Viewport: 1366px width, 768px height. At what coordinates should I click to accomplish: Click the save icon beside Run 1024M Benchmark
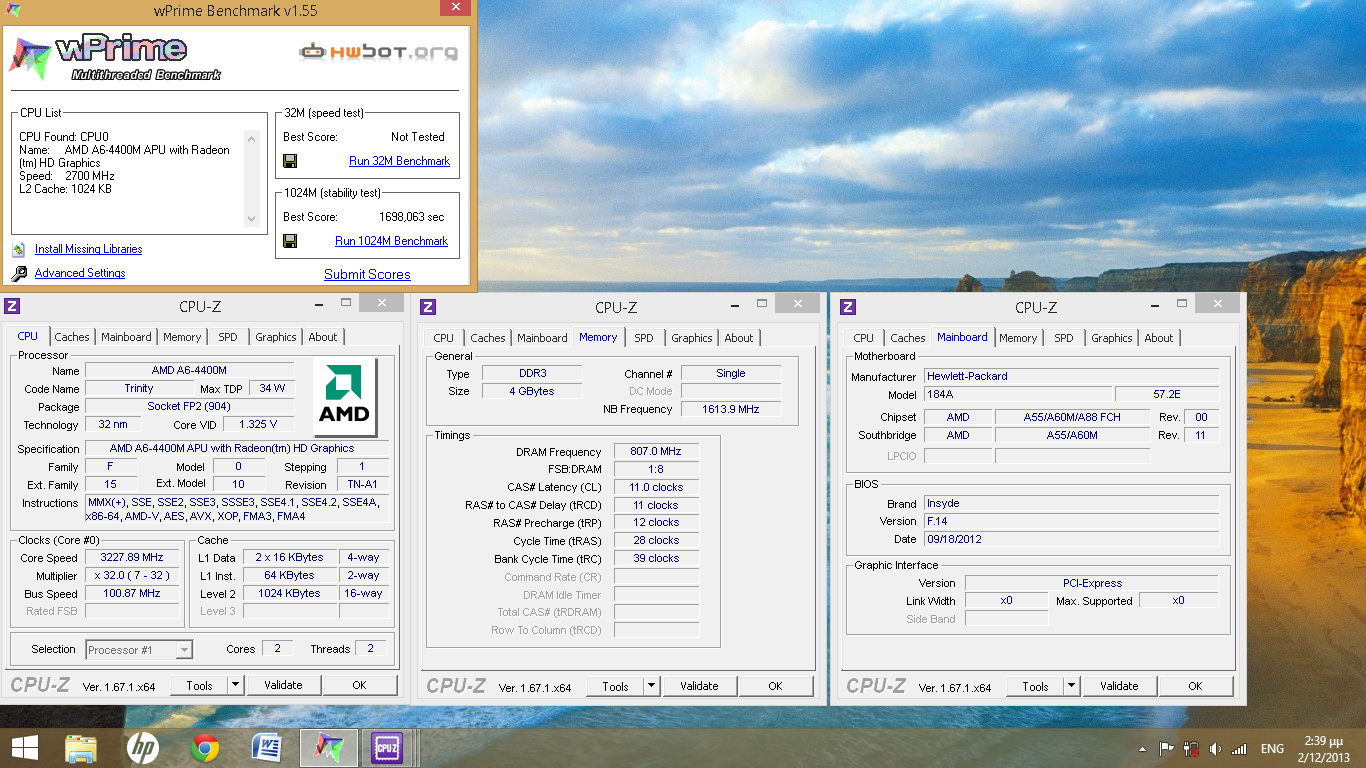point(290,241)
